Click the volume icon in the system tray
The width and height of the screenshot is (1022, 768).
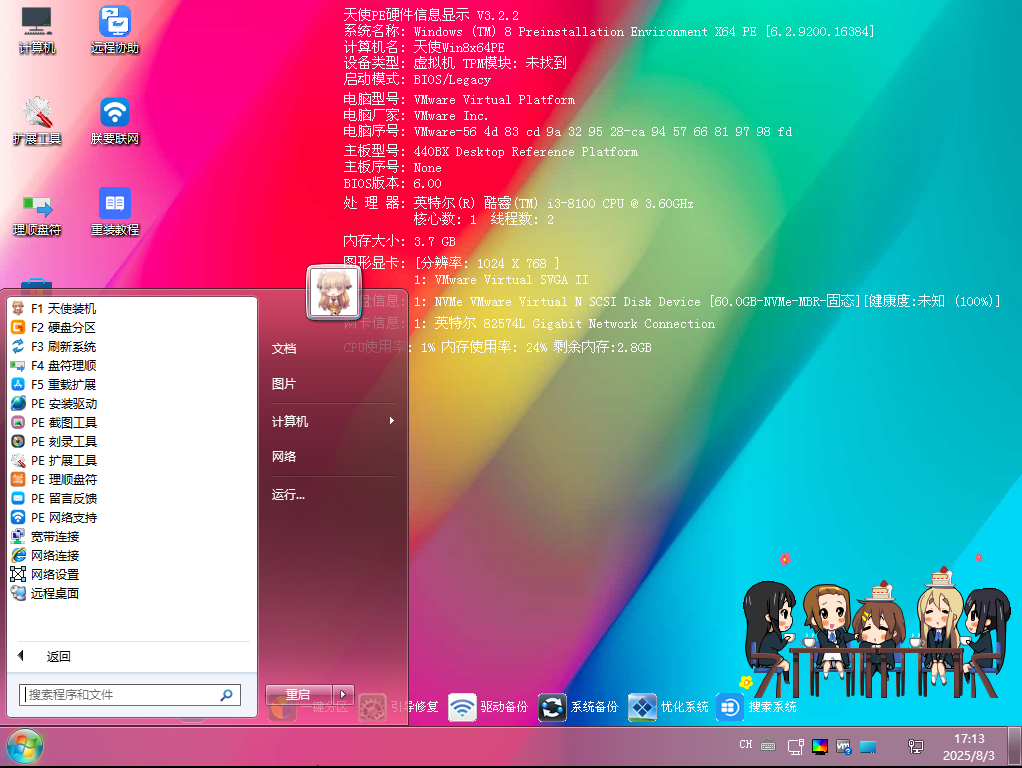click(x=866, y=746)
